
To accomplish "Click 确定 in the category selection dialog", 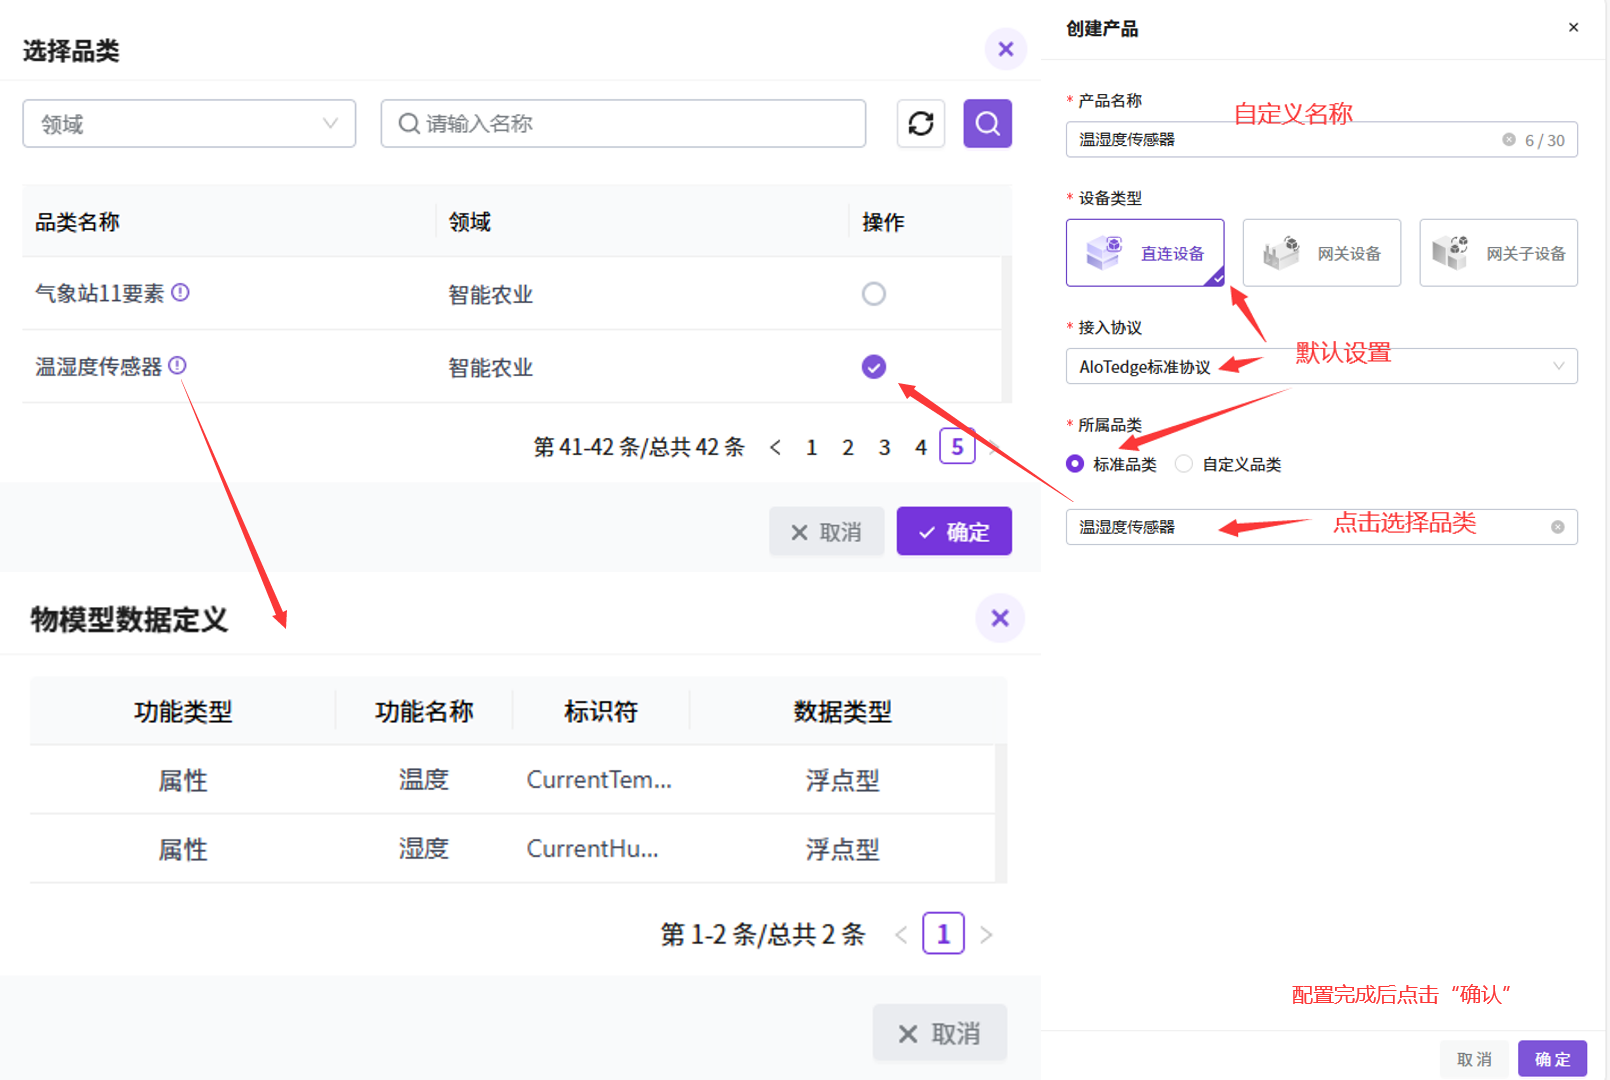I will 953,532.
